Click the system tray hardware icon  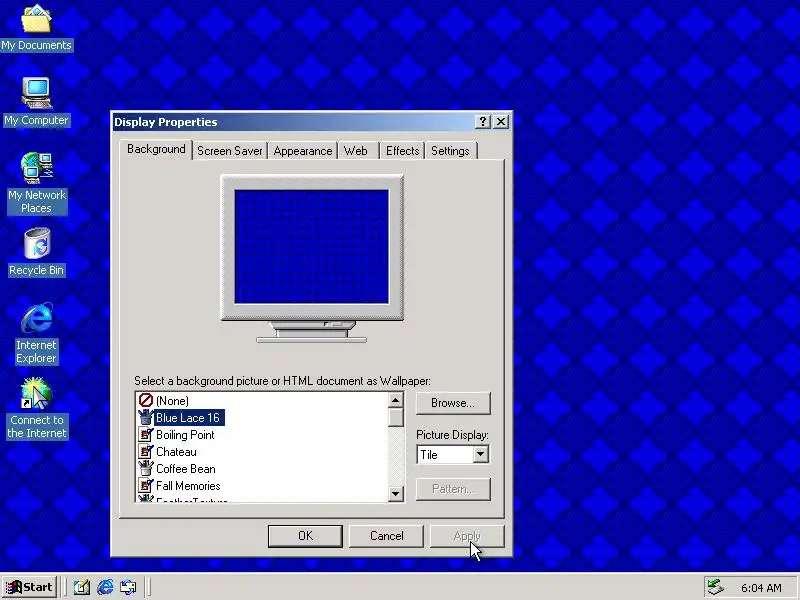pyautogui.click(x=715, y=587)
